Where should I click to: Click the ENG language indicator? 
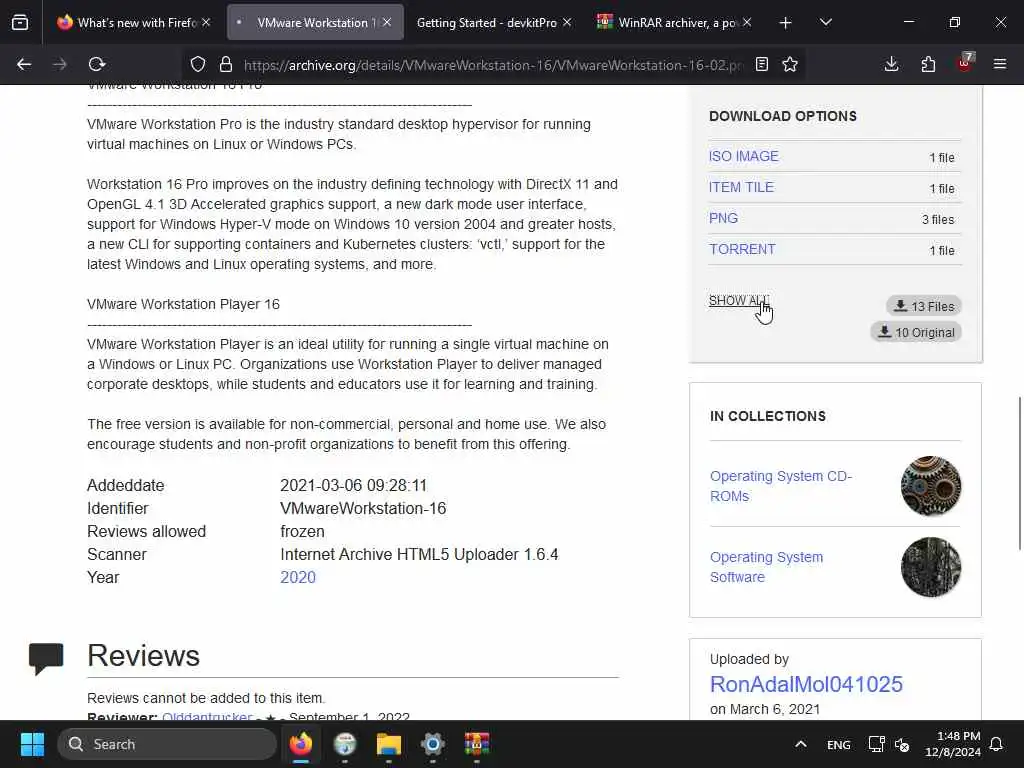839,744
